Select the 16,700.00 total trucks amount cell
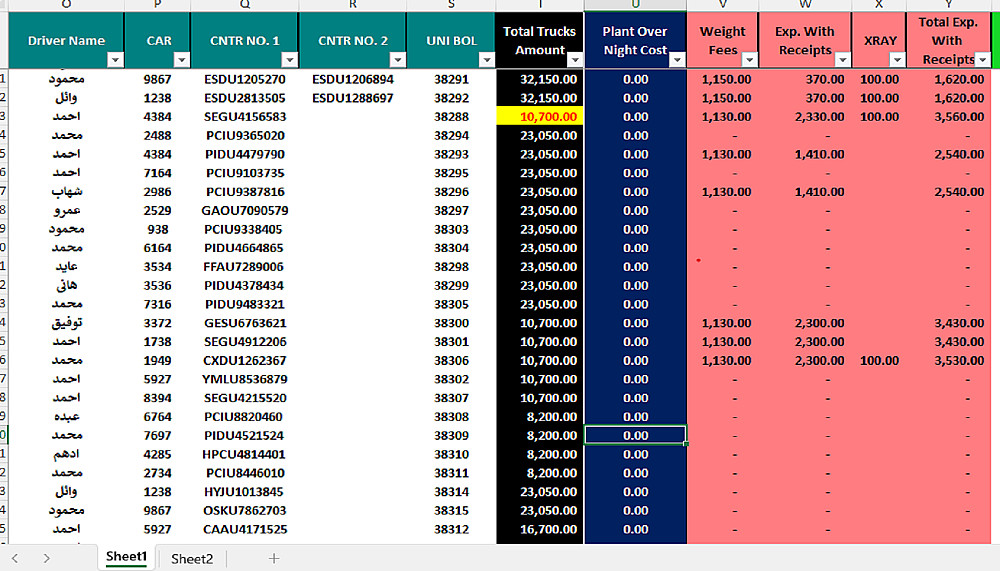 [540, 529]
